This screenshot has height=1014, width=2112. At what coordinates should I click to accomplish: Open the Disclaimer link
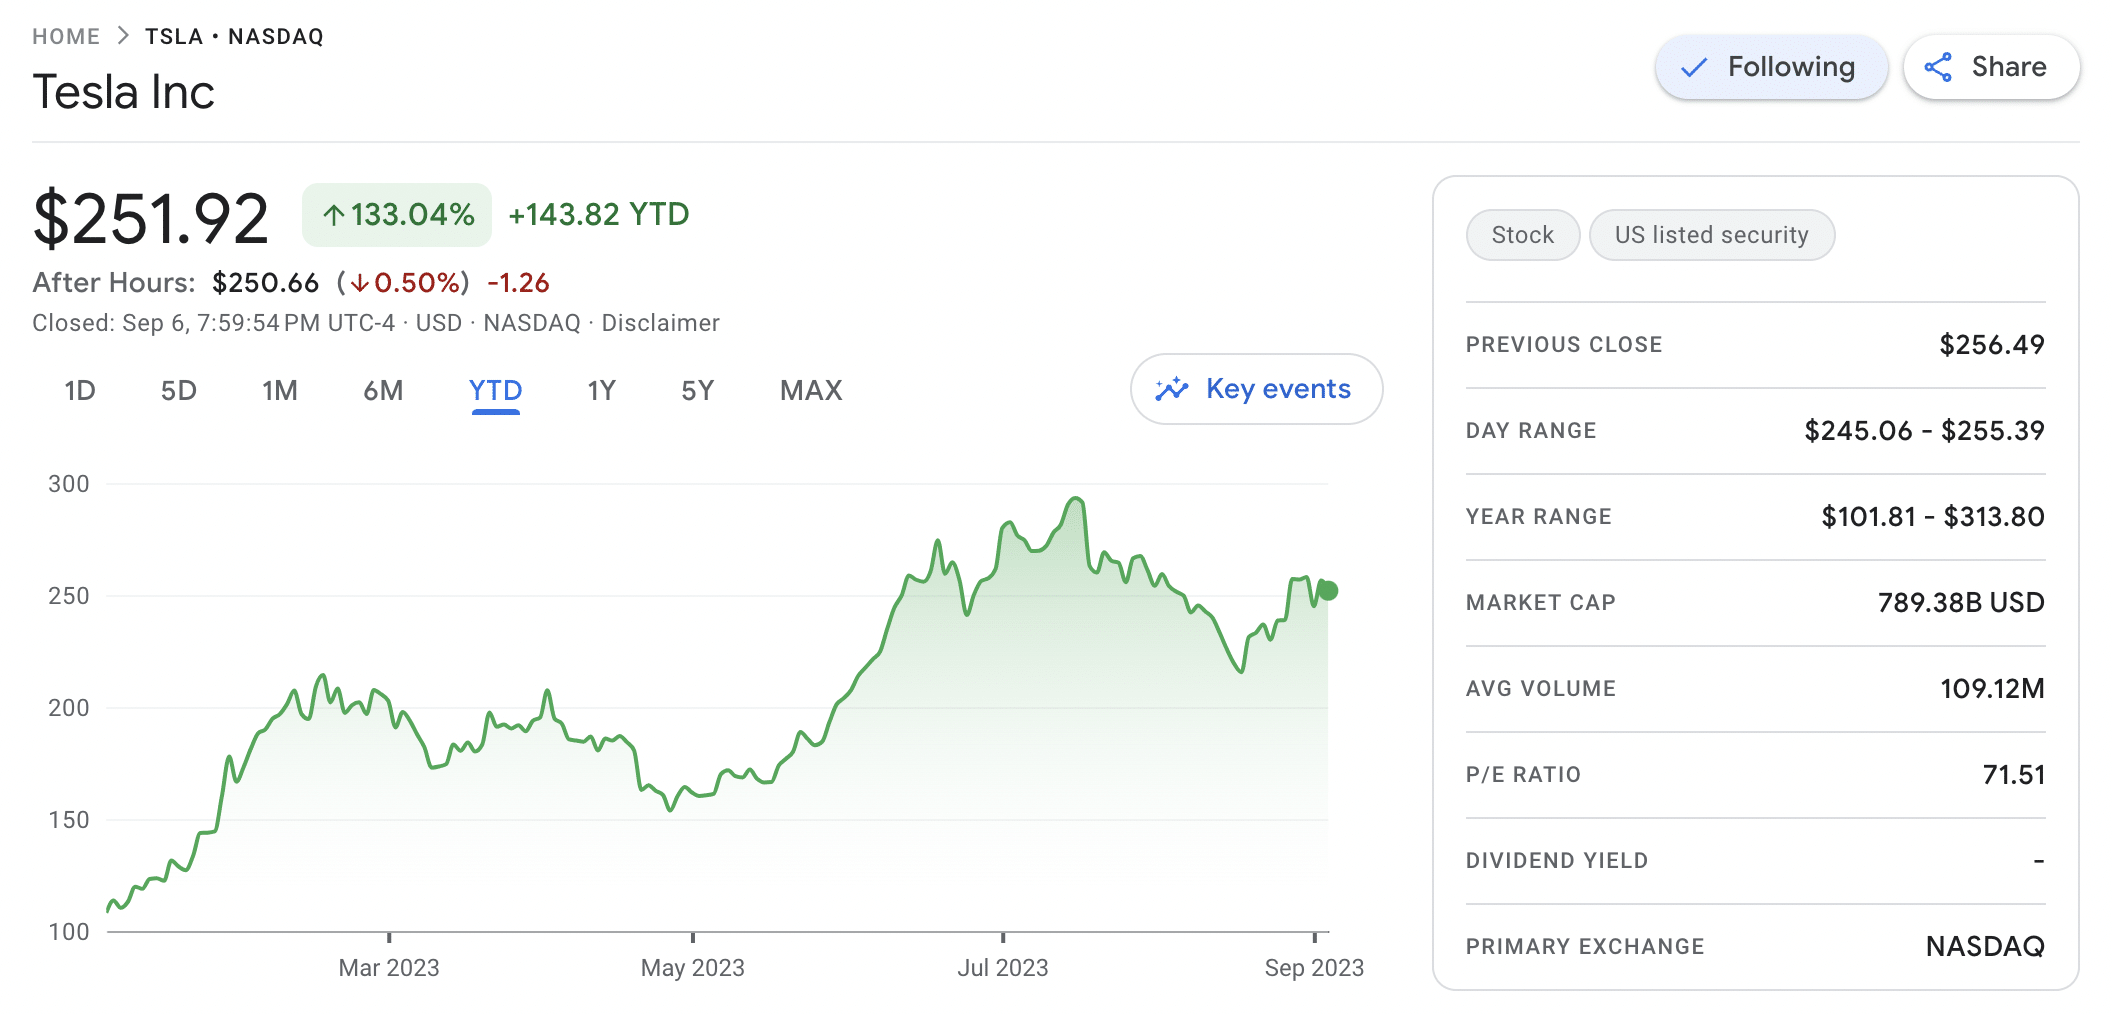click(x=660, y=323)
